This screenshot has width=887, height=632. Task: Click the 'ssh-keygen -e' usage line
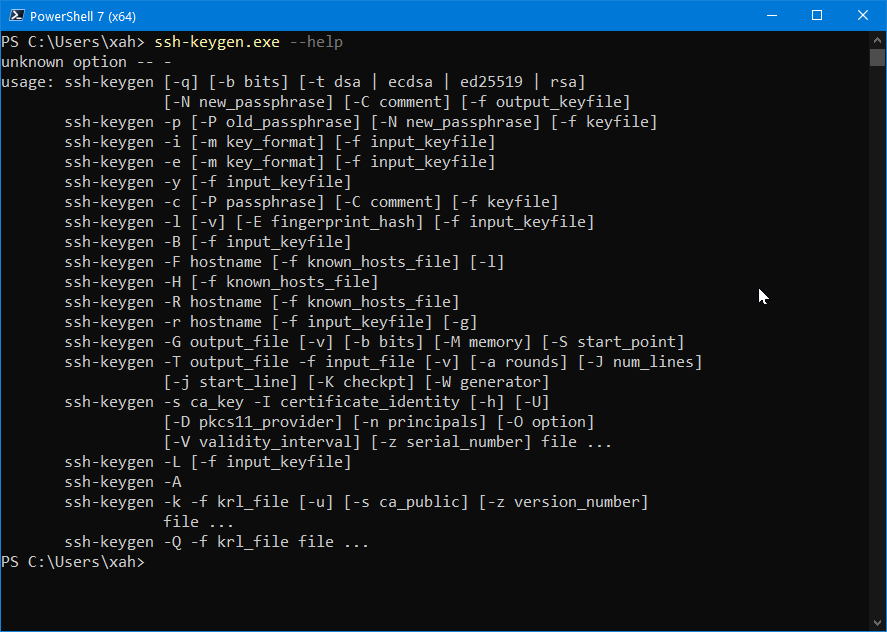[x=279, y=162]
